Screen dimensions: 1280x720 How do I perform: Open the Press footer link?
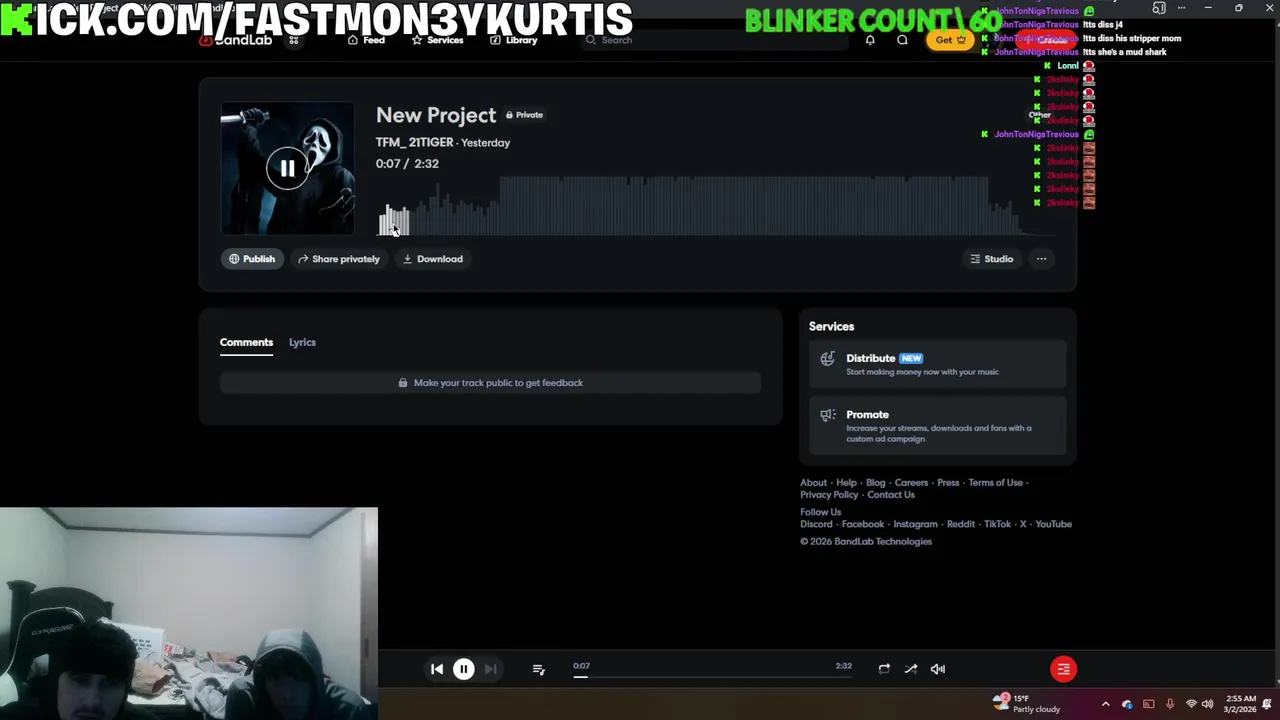click(x=948, y=483)
